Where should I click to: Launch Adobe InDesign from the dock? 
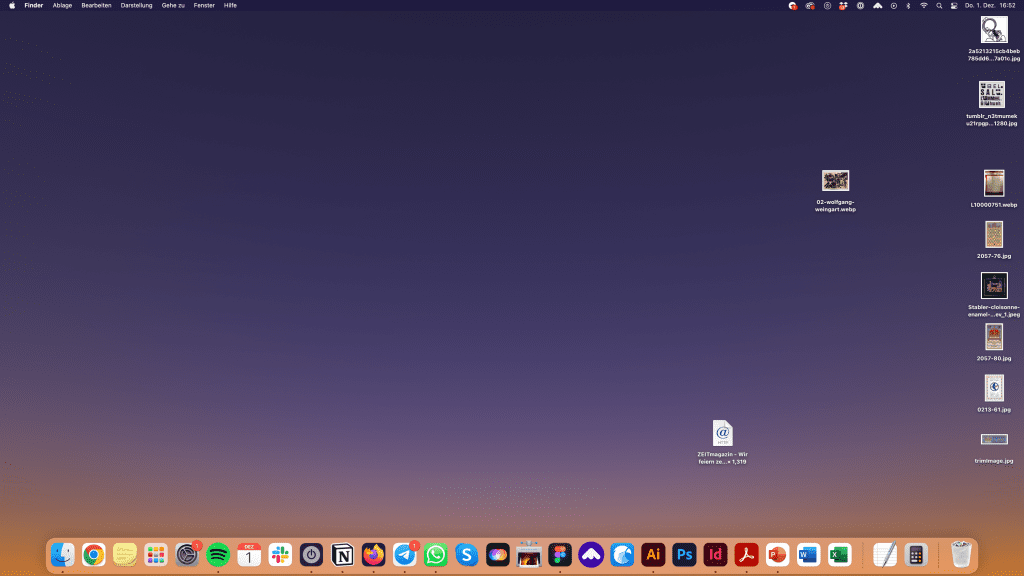point(715,554)
